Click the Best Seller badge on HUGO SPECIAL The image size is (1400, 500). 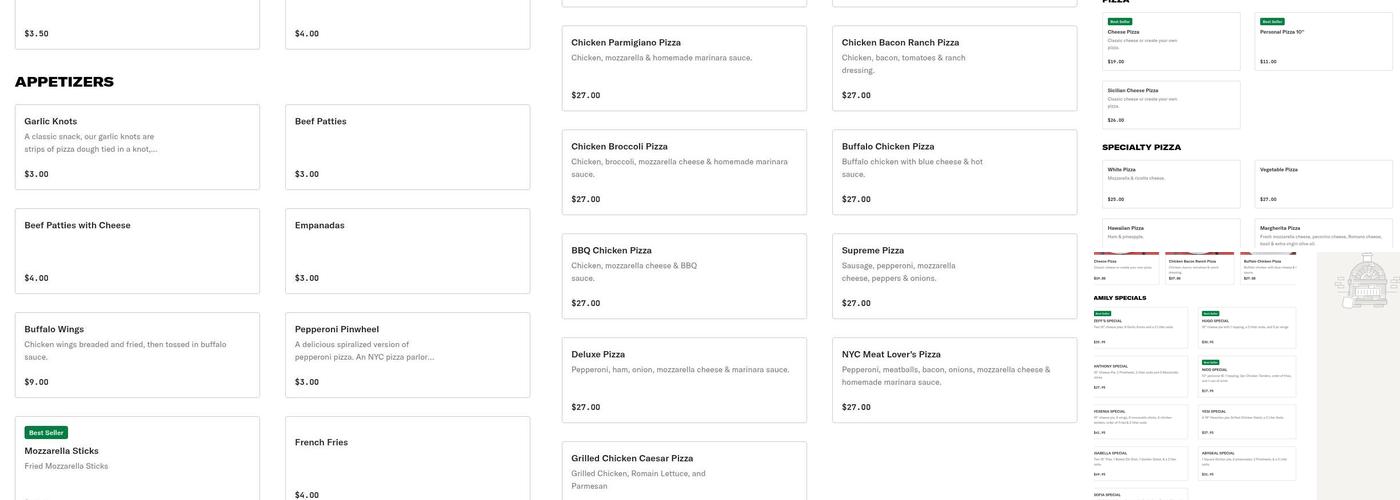tap(1211, 314)
